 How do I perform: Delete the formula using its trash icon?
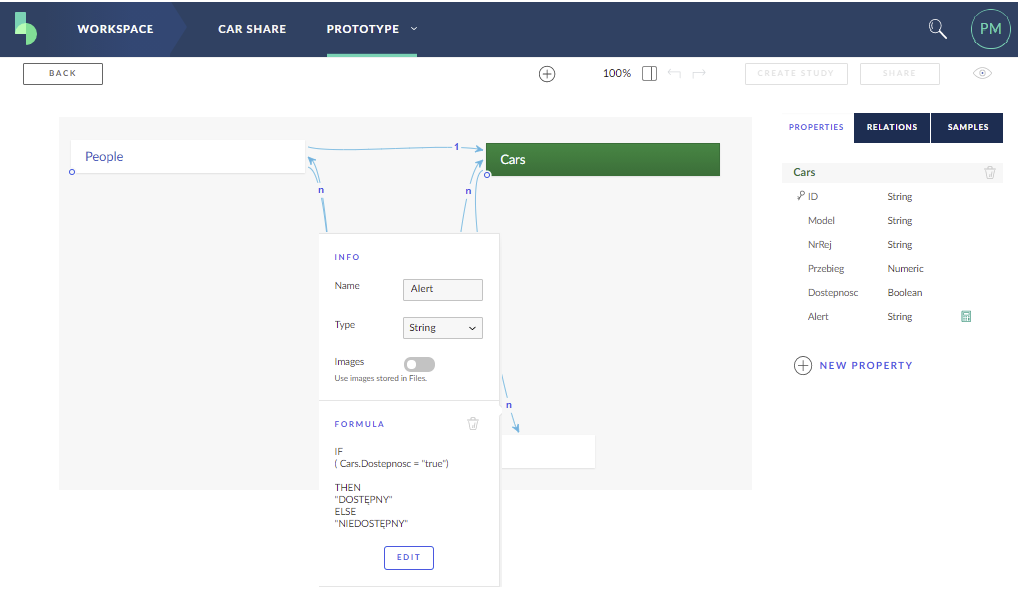[473, 424]
